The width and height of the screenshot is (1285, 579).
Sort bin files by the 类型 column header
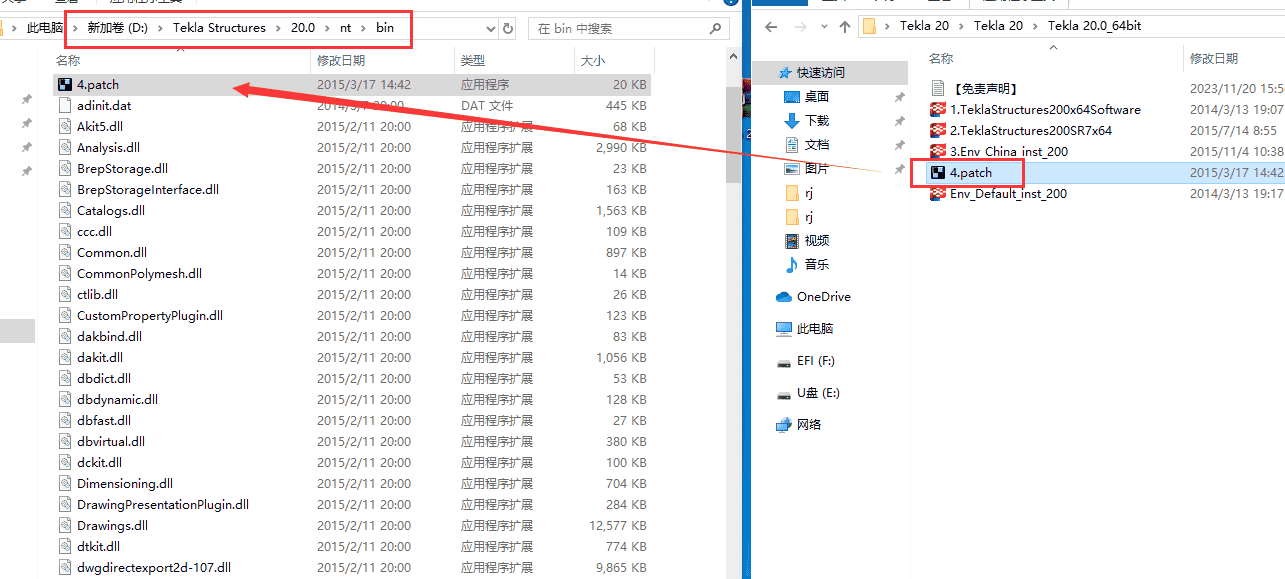[x=472, y=61]
